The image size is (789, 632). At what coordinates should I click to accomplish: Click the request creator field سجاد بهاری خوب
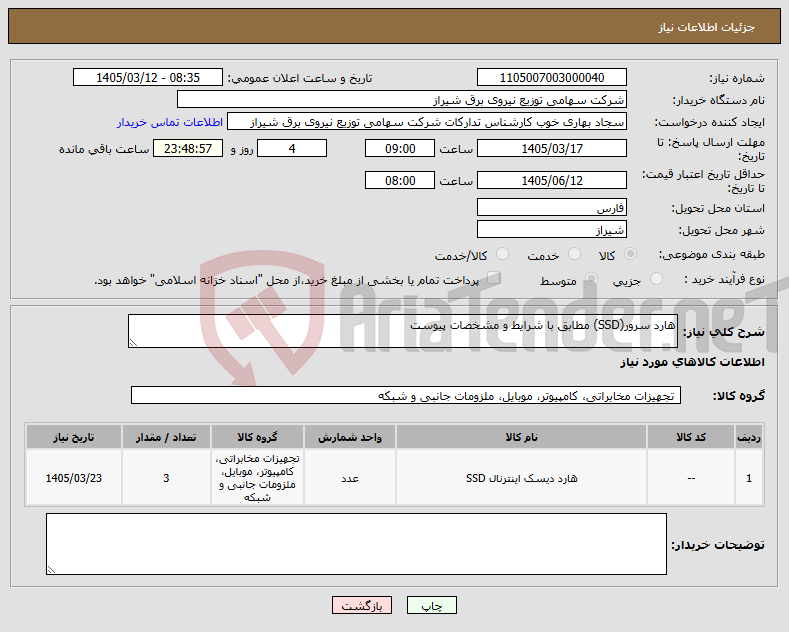(x=427, y=122)
